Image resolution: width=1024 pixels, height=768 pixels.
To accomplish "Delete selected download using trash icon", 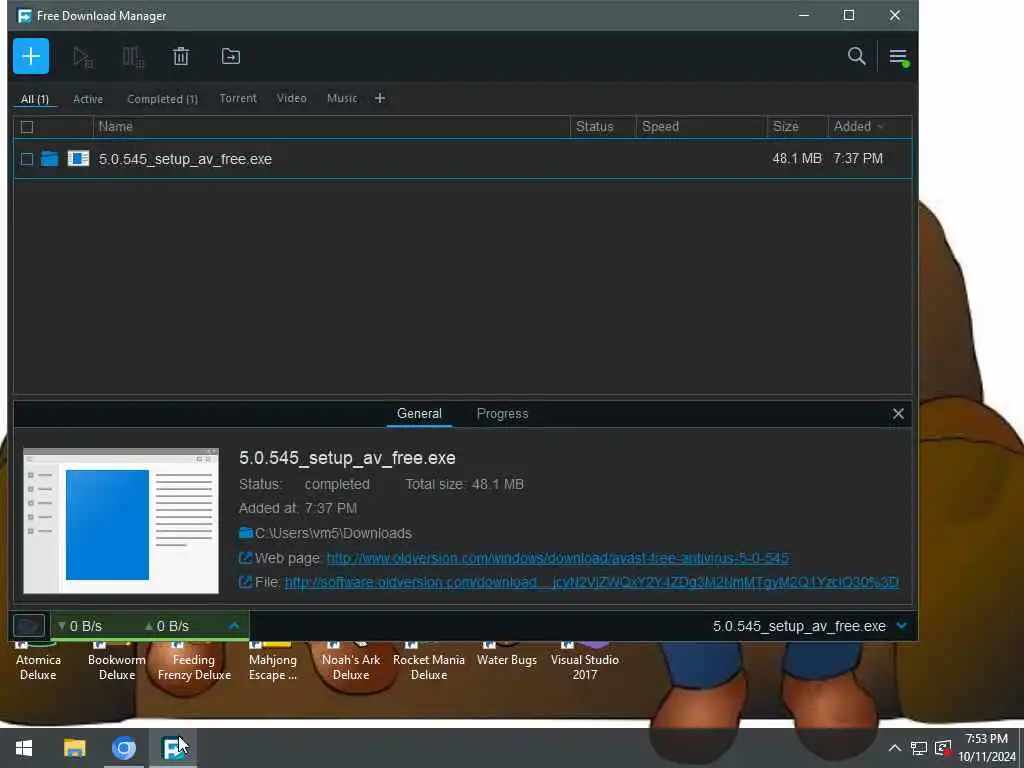I will point(181,57).
